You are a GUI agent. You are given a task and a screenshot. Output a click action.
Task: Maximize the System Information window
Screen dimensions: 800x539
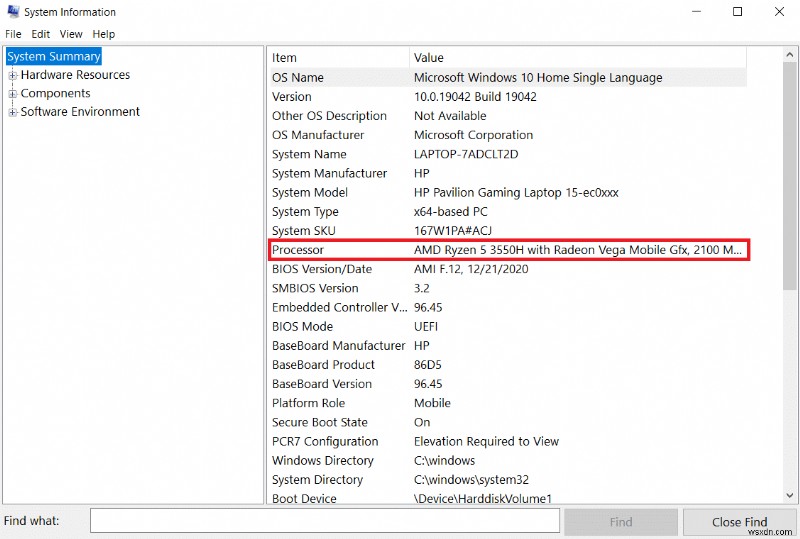737,11
